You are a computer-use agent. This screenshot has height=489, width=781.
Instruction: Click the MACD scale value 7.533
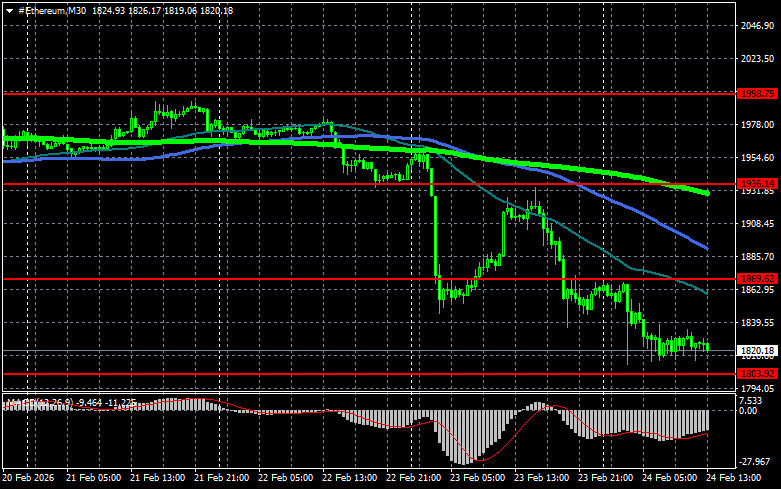click(751, 401)
